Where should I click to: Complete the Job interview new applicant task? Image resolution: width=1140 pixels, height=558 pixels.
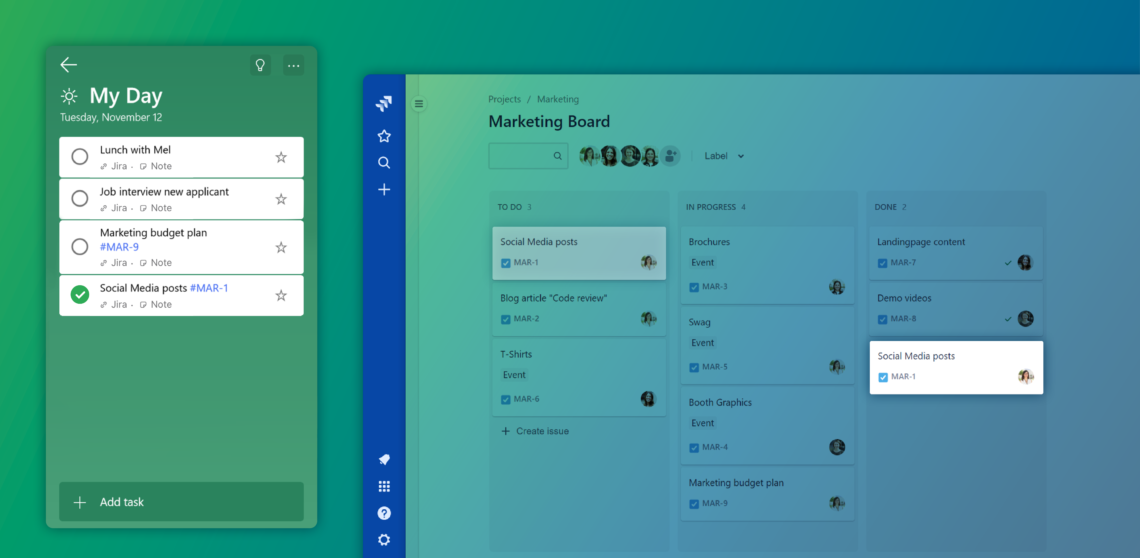(80, 198)
